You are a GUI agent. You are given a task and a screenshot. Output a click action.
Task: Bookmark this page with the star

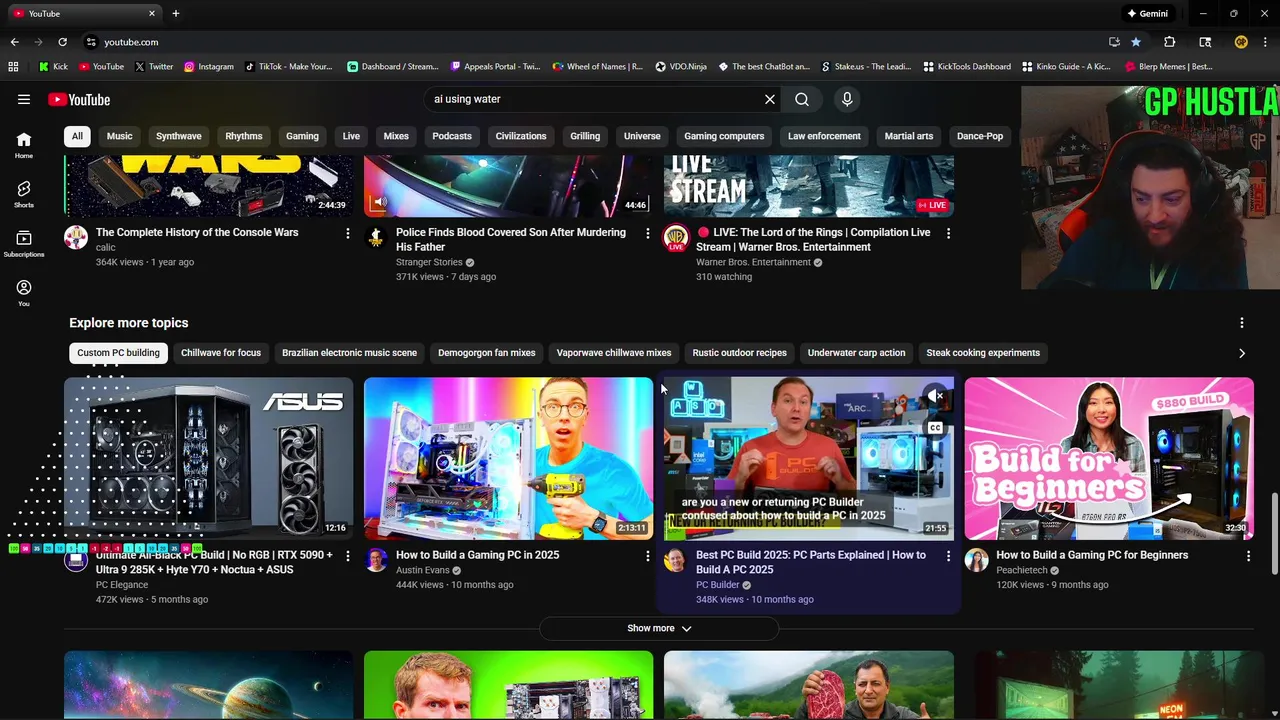point(1136,42)
